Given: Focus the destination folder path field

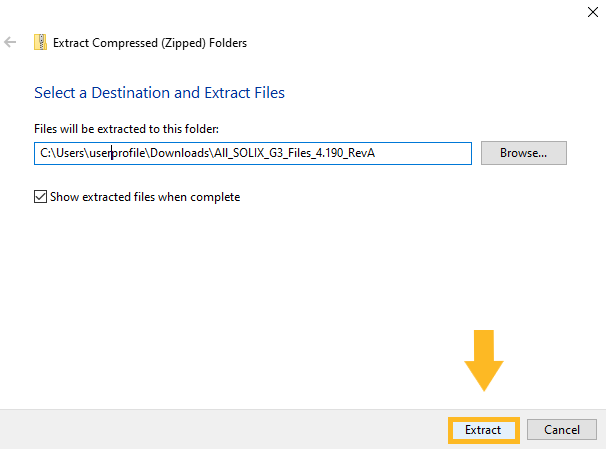Looking at the screenshot, I should pyautogui.click(x=252, y=153).
